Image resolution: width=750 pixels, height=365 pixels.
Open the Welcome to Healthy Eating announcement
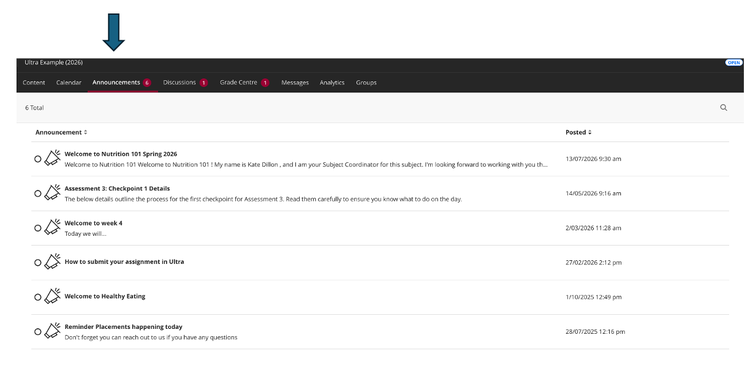pos(105,296)
